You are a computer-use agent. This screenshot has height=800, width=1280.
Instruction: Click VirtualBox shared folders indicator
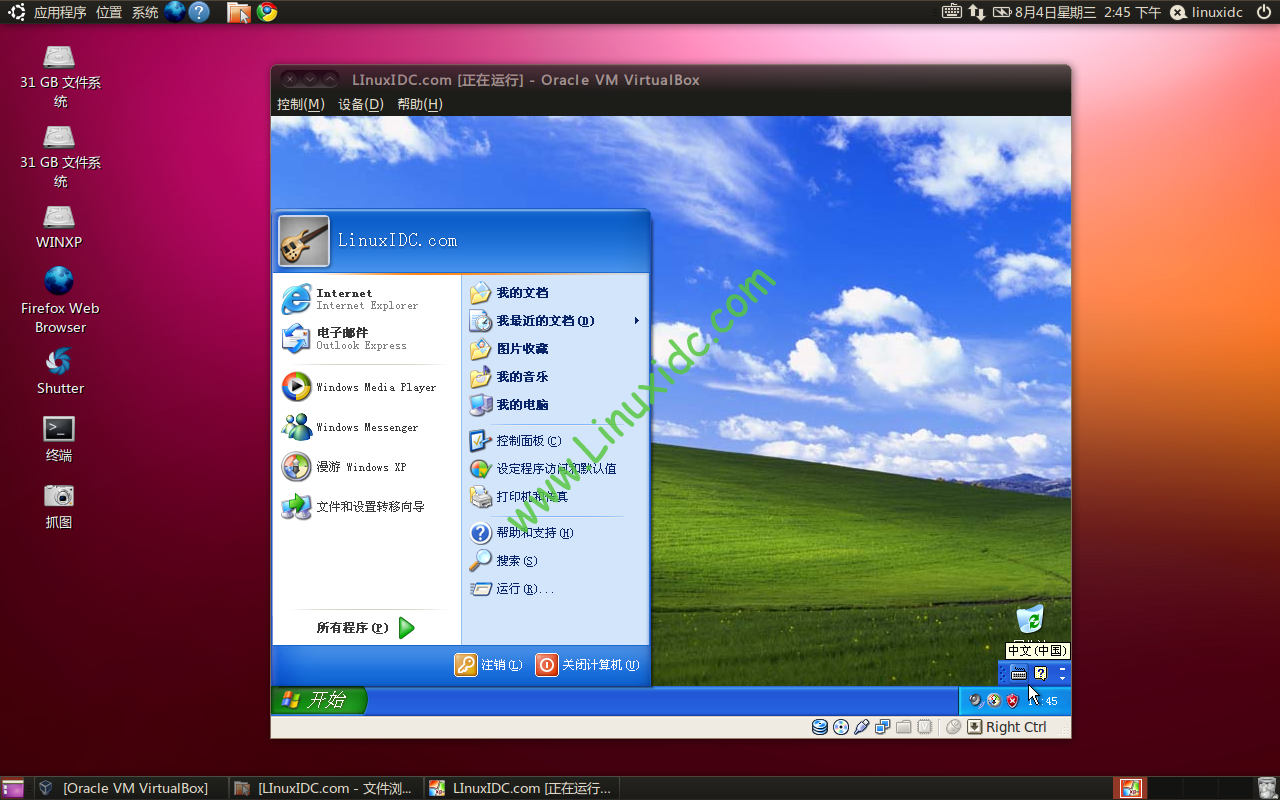(x=904, y=727)
